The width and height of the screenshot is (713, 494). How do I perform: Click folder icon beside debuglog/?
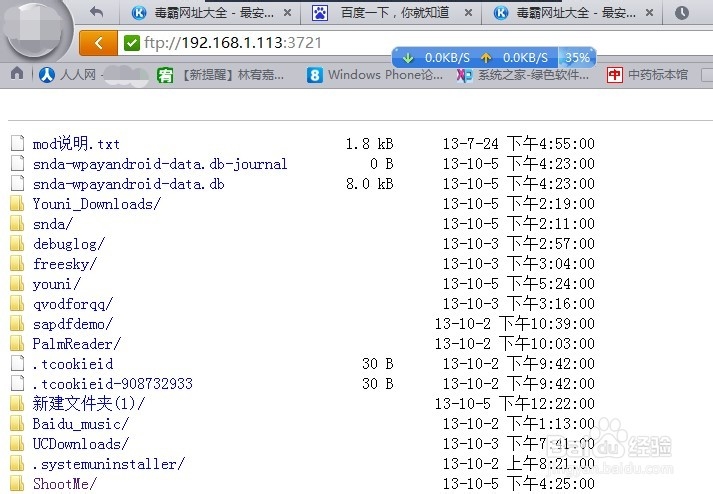[17, 243]
